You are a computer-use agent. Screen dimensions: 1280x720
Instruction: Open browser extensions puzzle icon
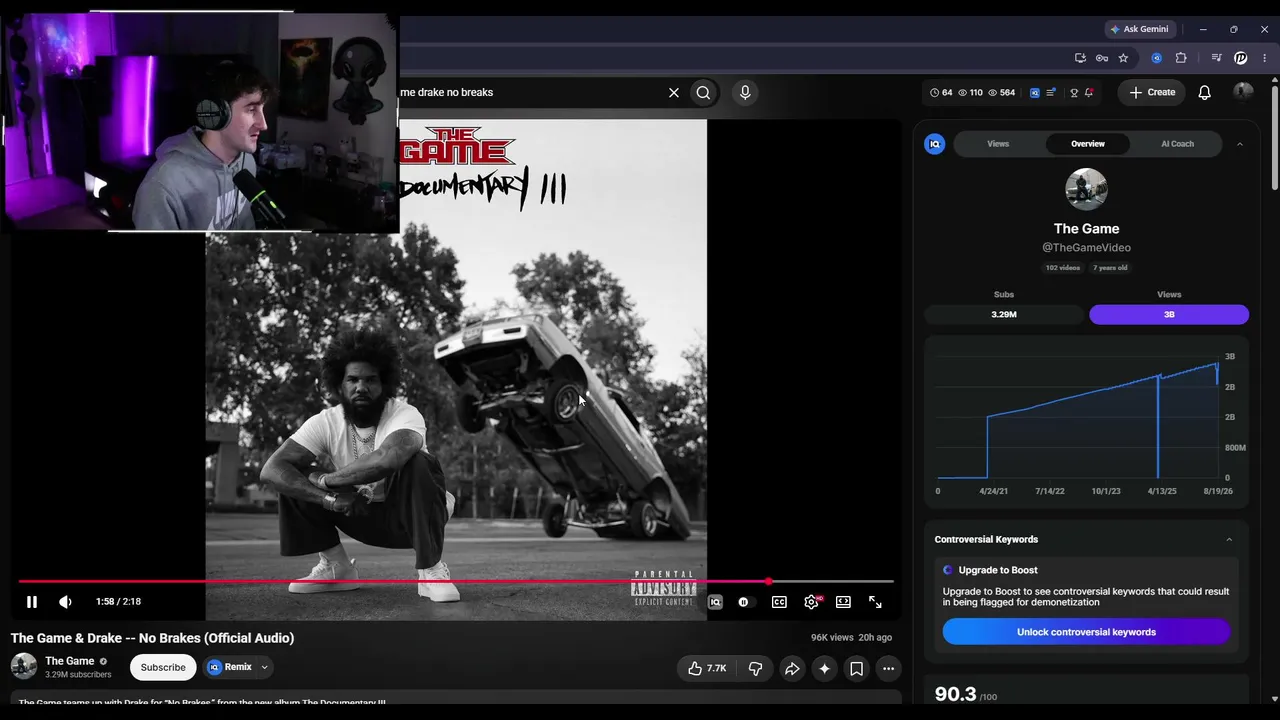tap(1181, 58)
